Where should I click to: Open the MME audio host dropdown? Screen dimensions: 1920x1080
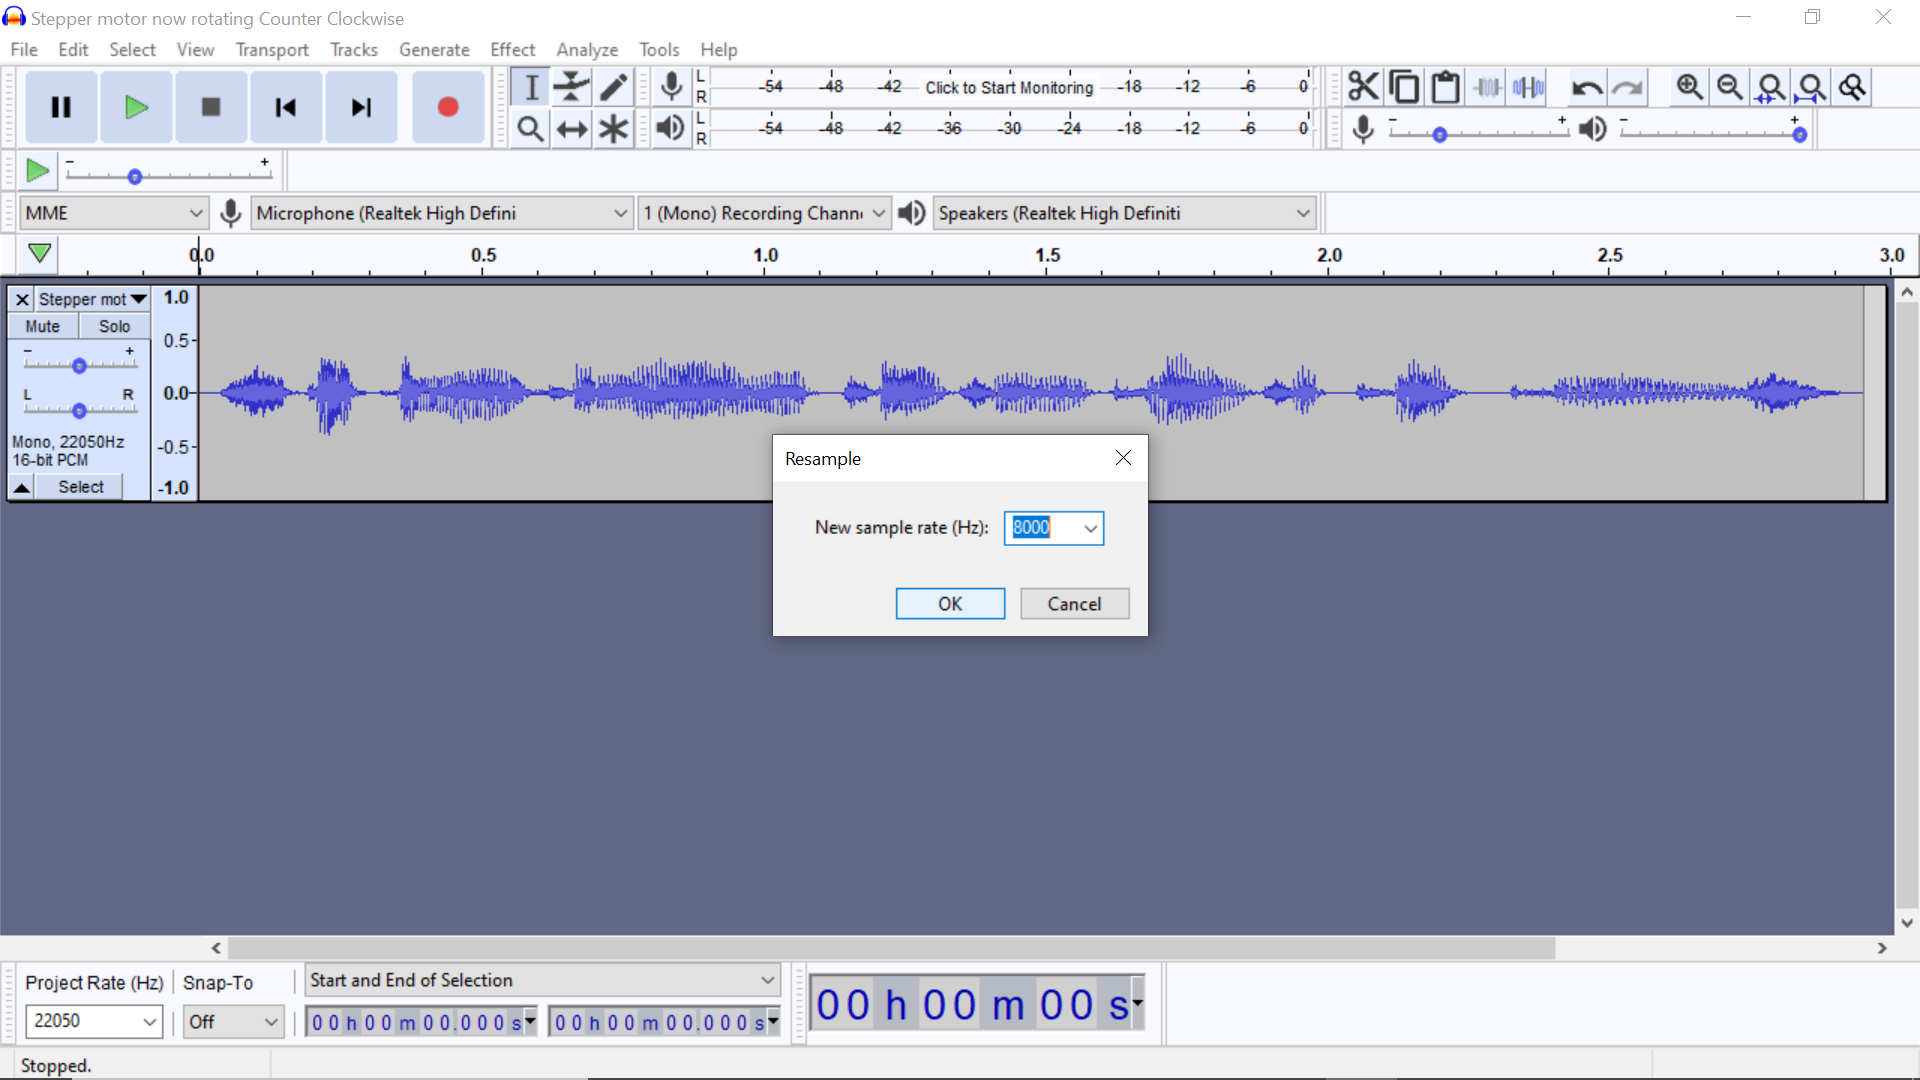click(x=113, y=213)
